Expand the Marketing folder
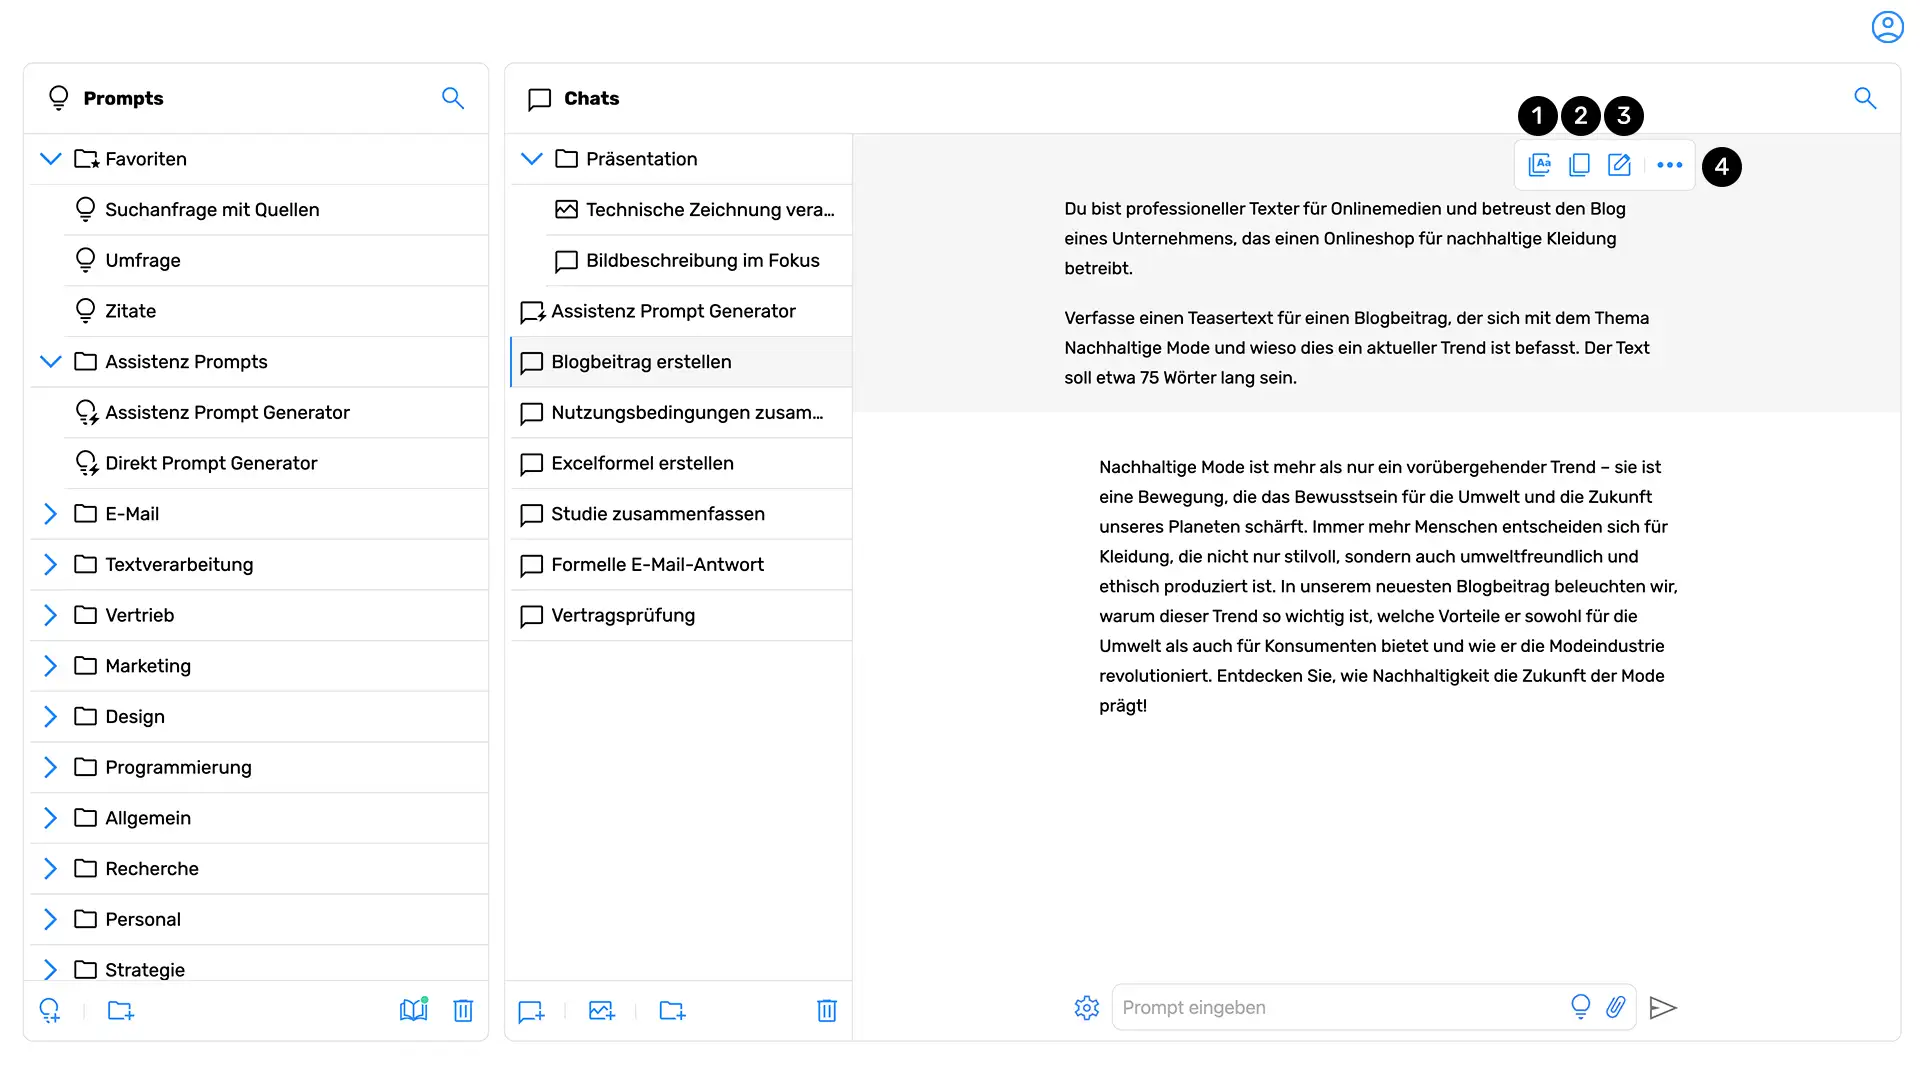1920x1070 pixels. coord(51,666)
